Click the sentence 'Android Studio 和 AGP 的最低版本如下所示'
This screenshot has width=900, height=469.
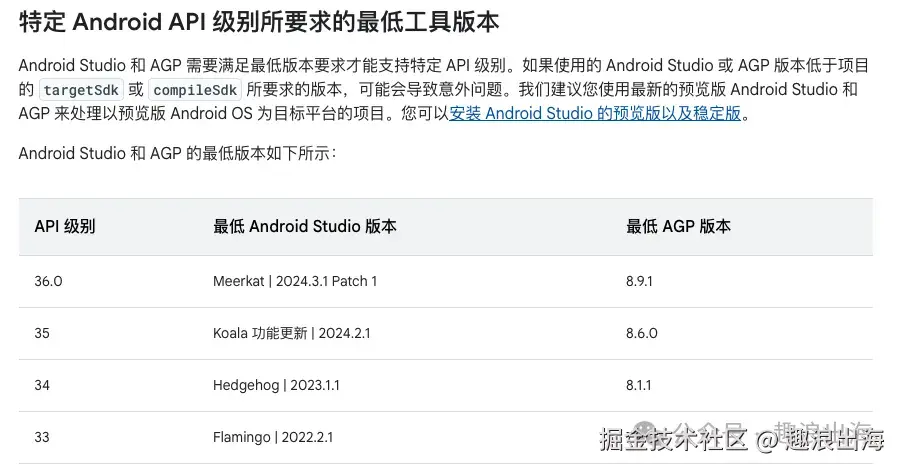177,153
